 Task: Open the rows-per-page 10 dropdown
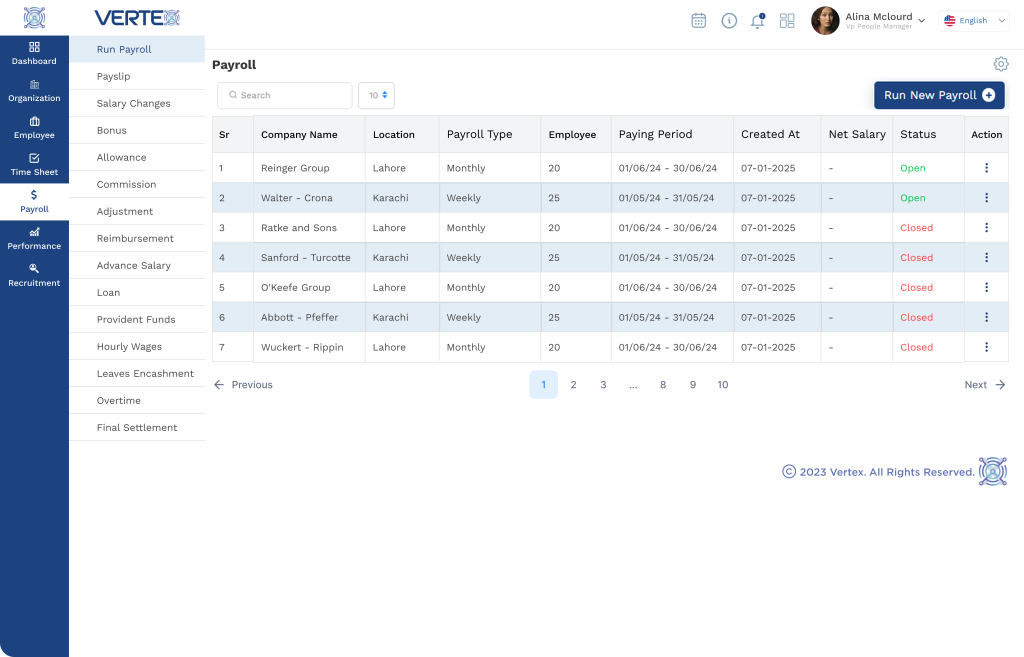coord(376,95)
